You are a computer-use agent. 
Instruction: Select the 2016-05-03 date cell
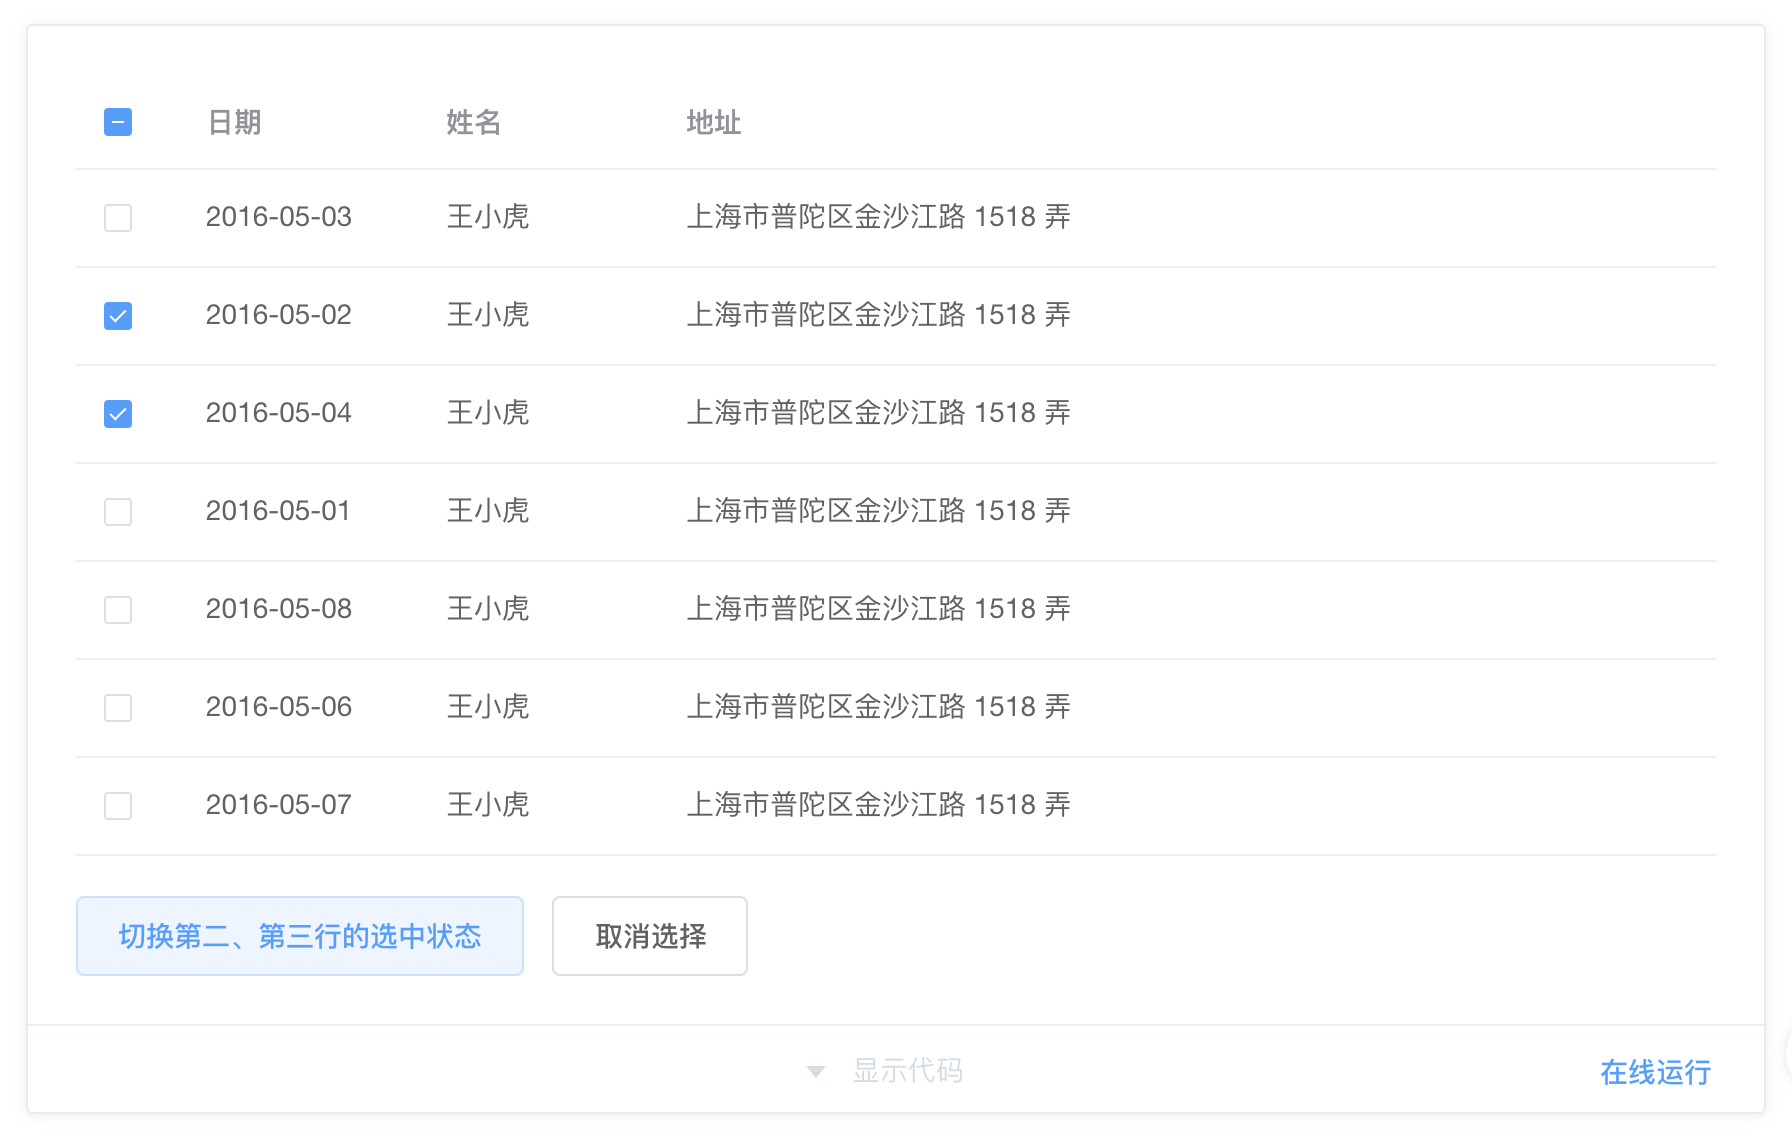(279, 217)
